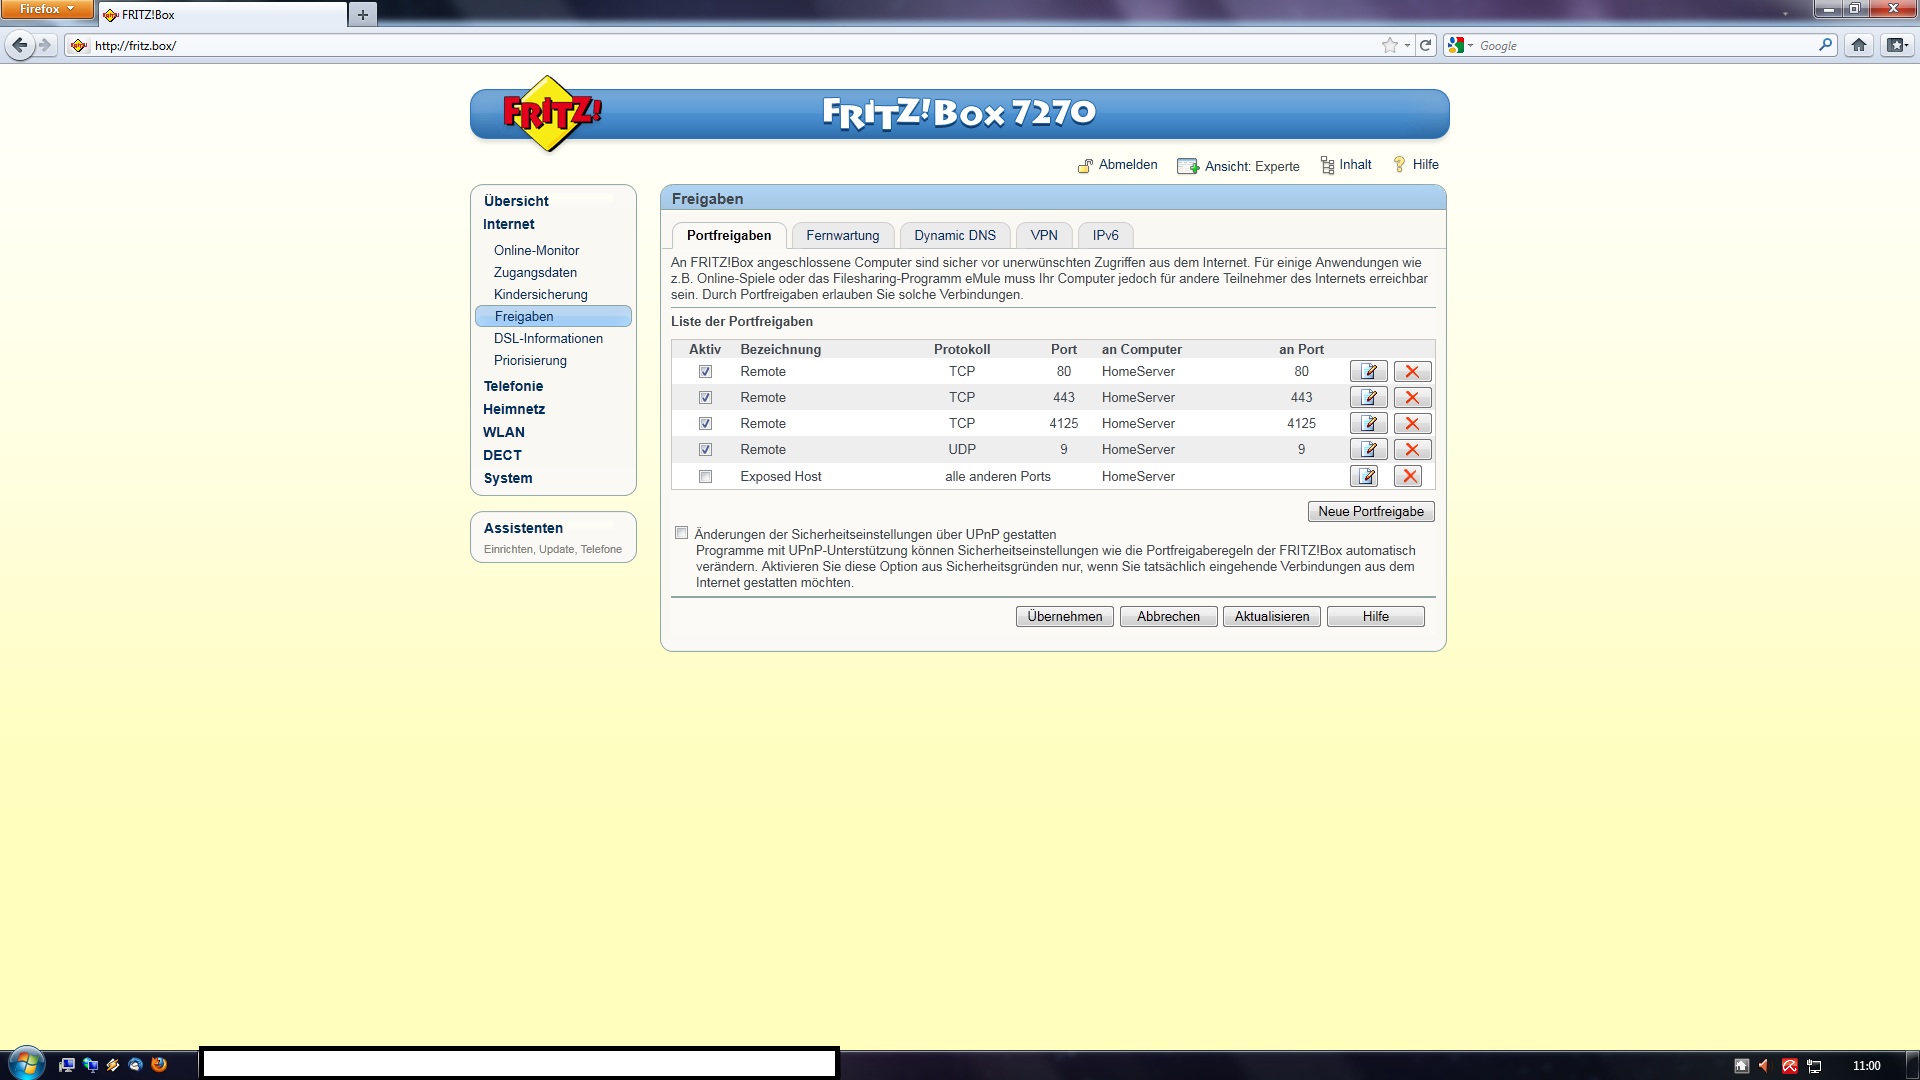Edit the Remote TCP port 4125 rule
This screenshot has height=1080, width=1920.
[1368, 423]
